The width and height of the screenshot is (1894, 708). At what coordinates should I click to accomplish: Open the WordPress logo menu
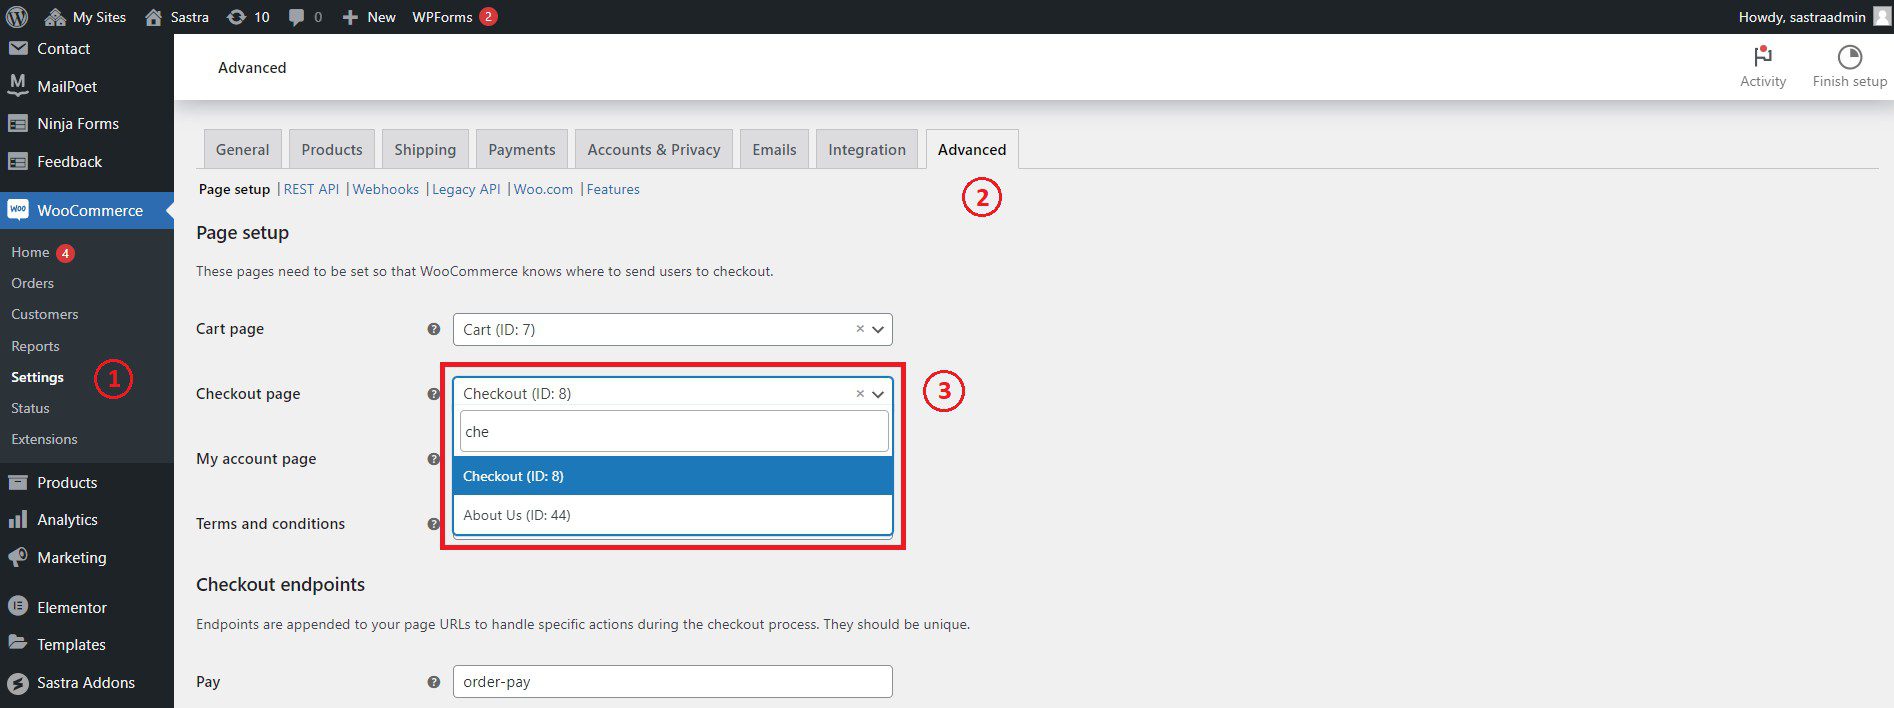point(17,17)
